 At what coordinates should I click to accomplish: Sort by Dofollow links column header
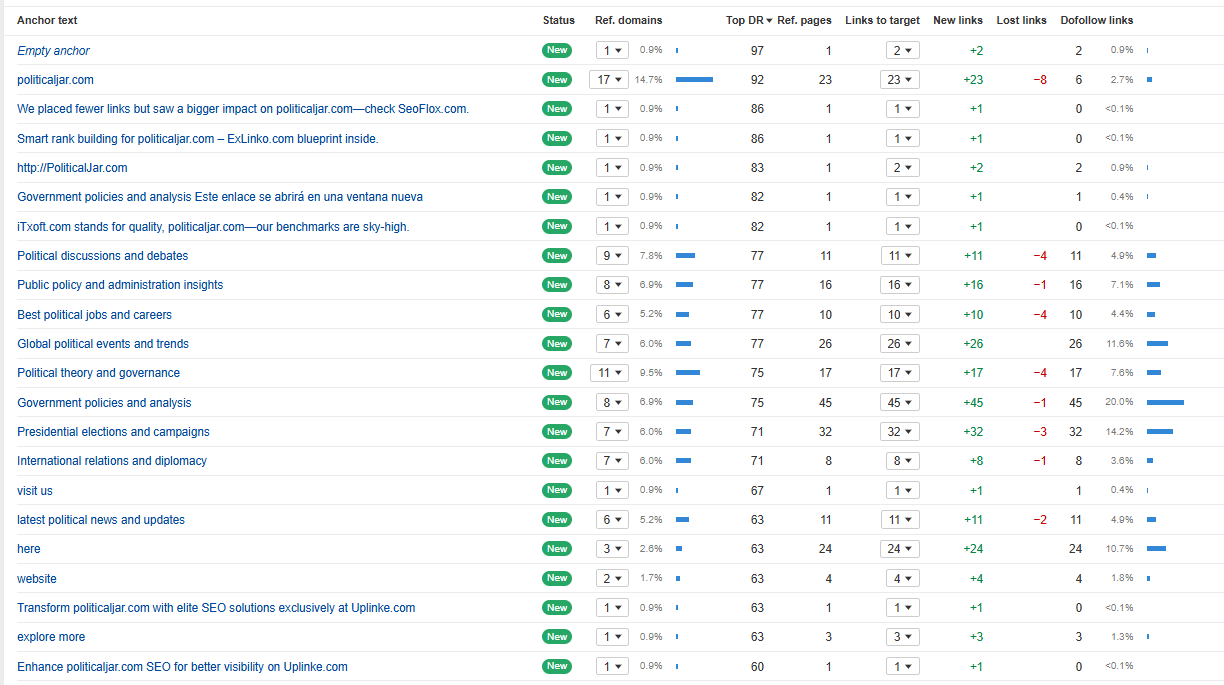(x=1096, y=20)
